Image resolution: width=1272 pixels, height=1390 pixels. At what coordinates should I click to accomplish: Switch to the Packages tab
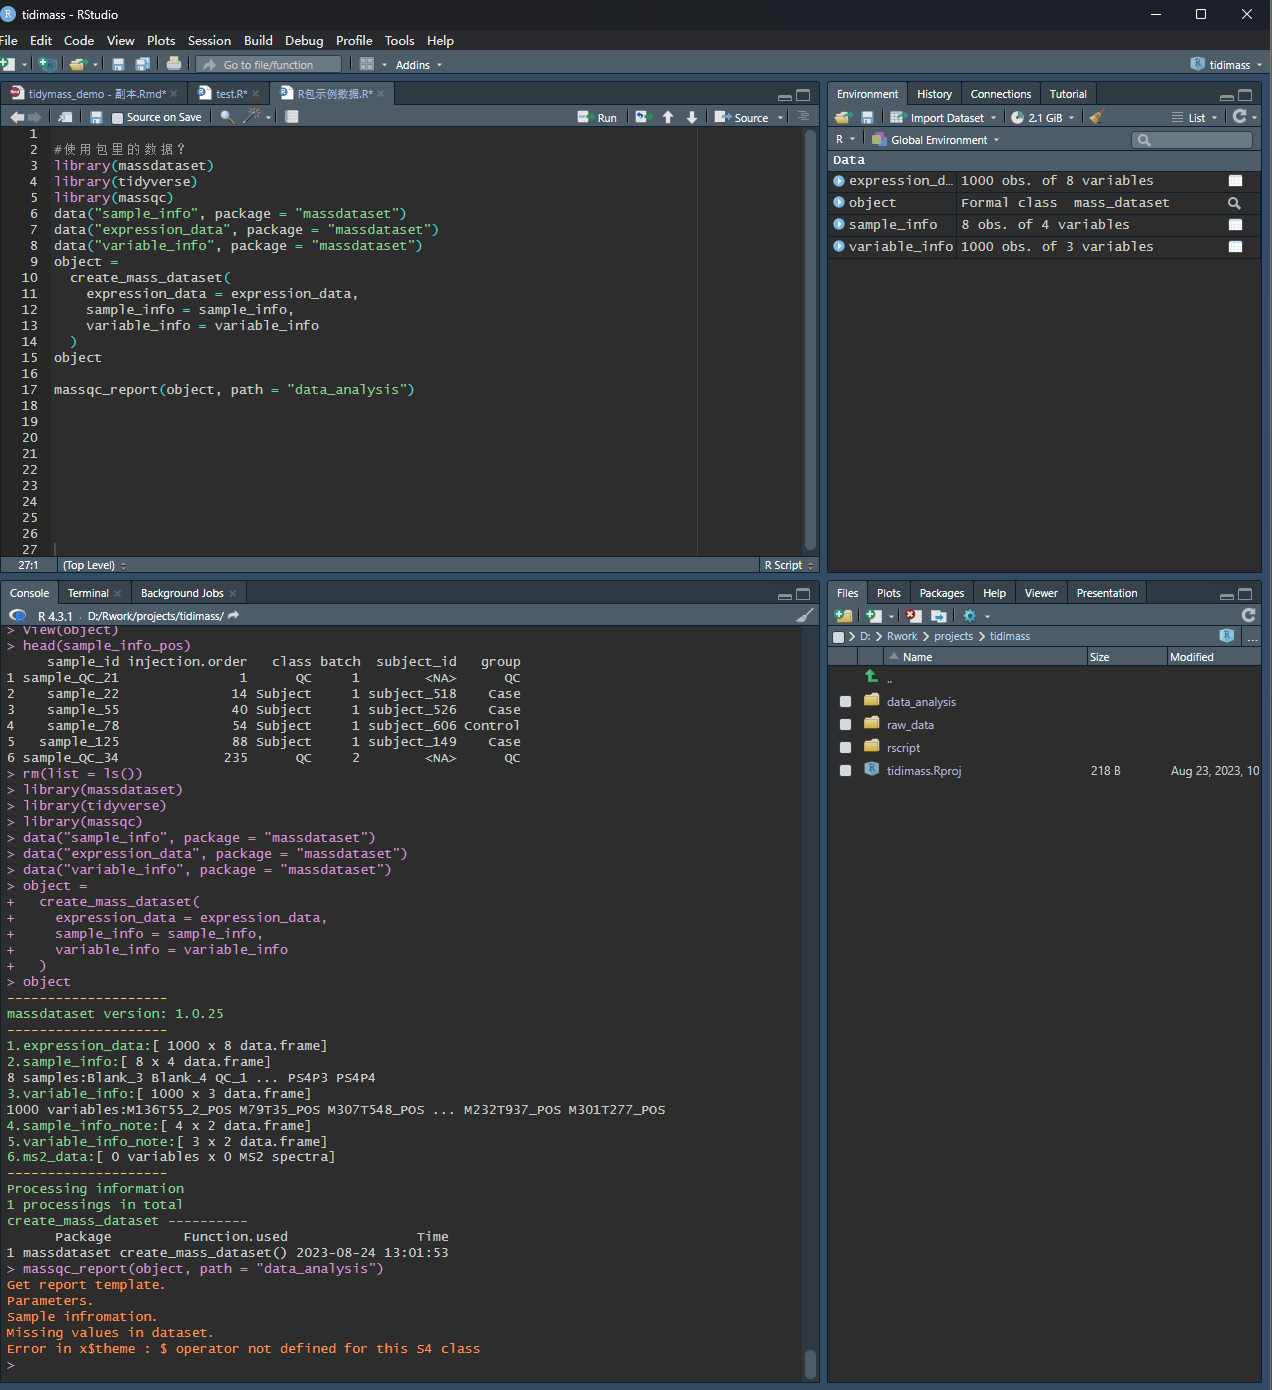tap(941, 592)
